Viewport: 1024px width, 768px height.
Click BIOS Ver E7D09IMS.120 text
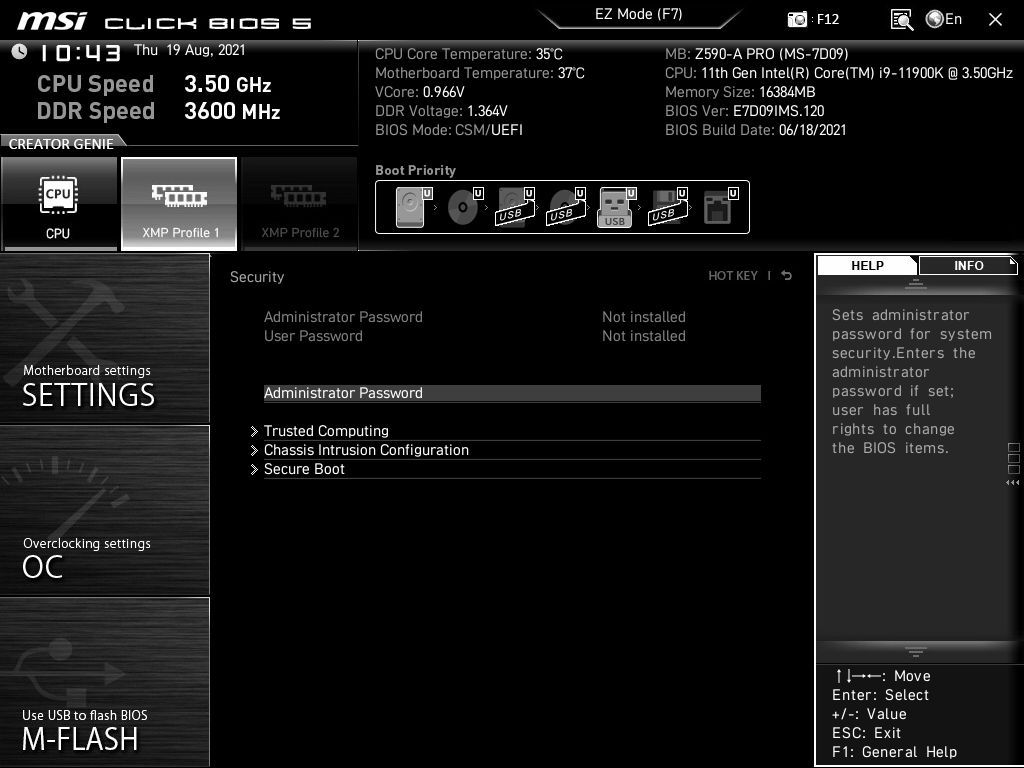tap(744, 111)
